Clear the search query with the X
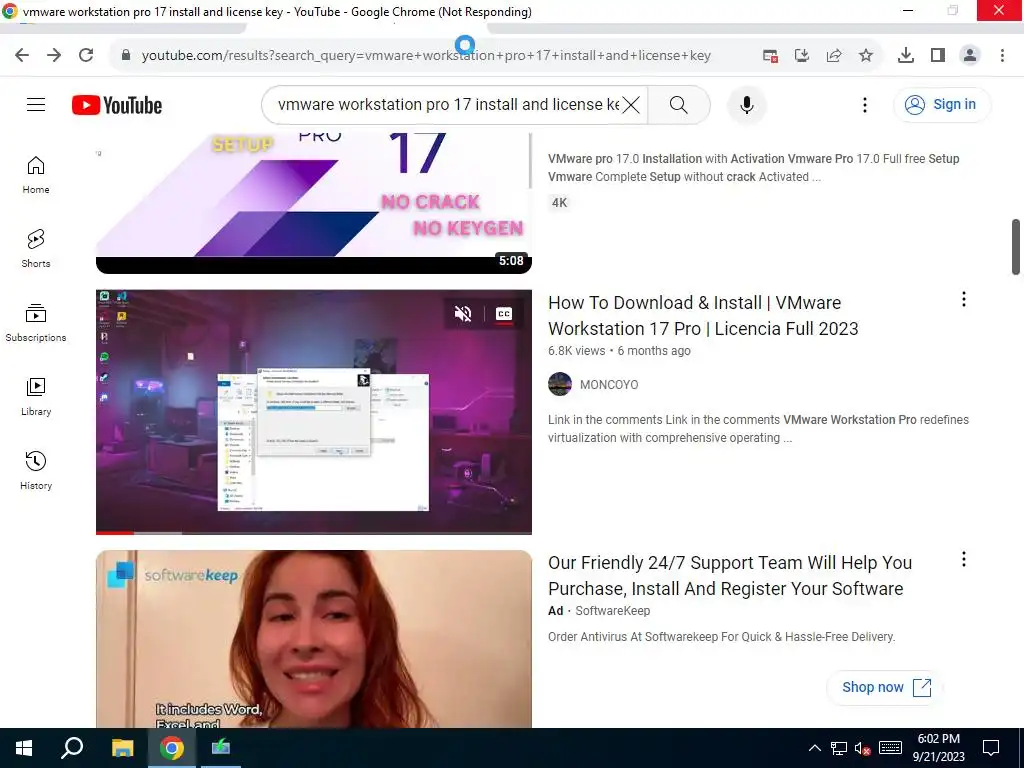 [631, 104]
